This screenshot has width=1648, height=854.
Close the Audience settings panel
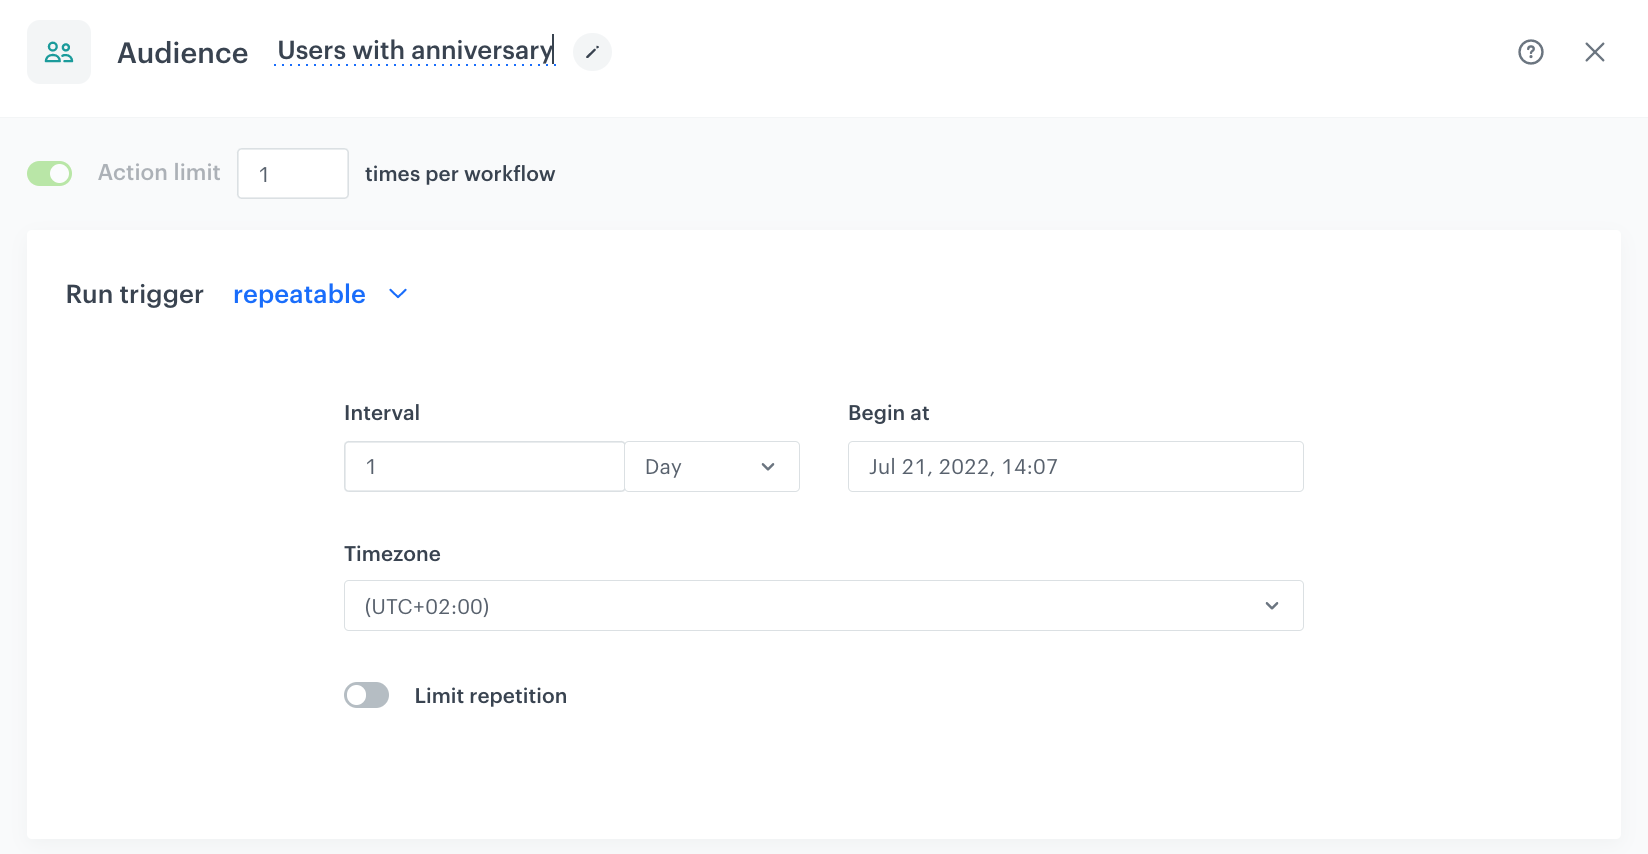click(1594, 52)
